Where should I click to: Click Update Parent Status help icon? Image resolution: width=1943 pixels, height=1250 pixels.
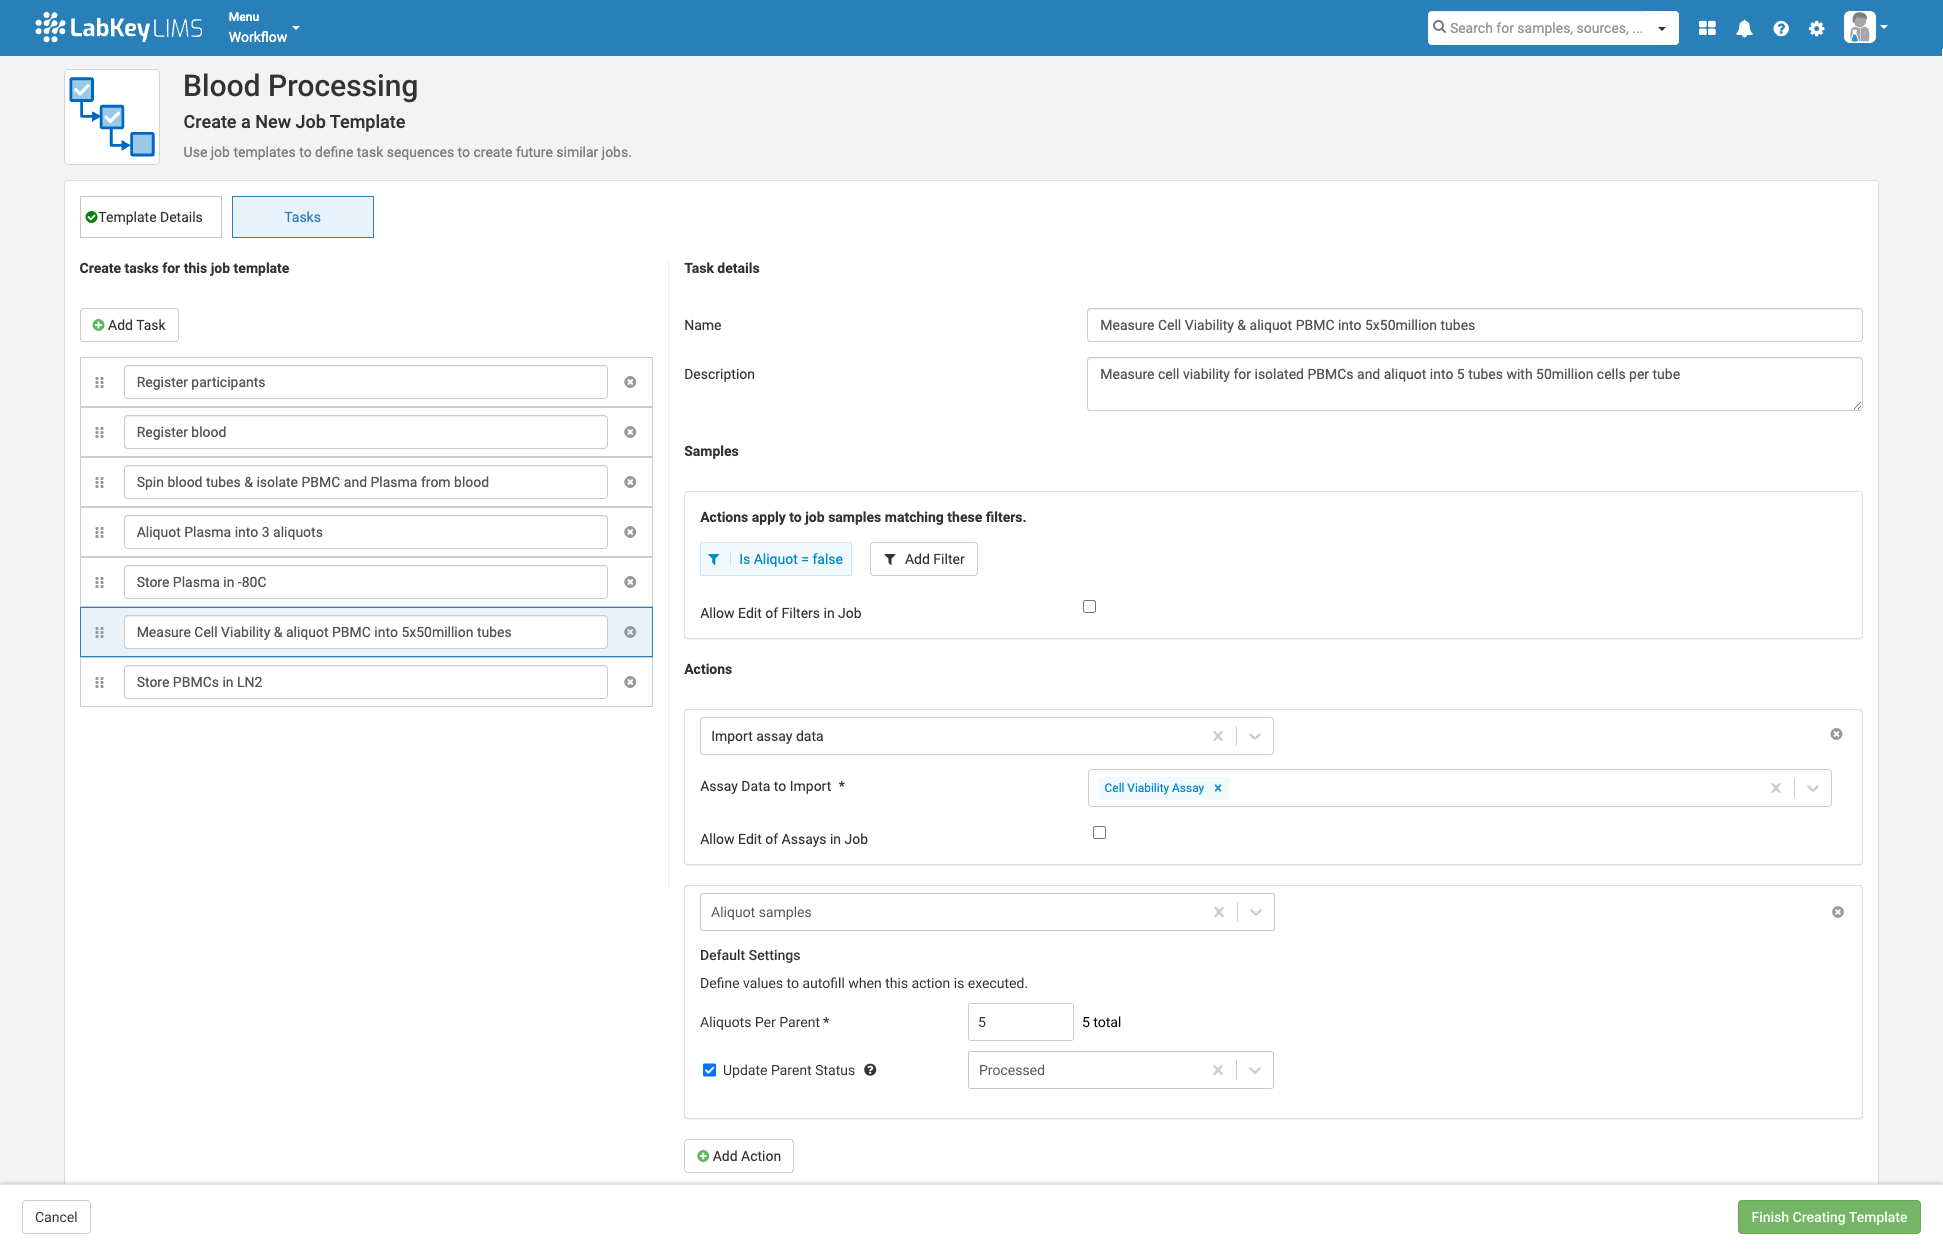tap(870, 1070)
